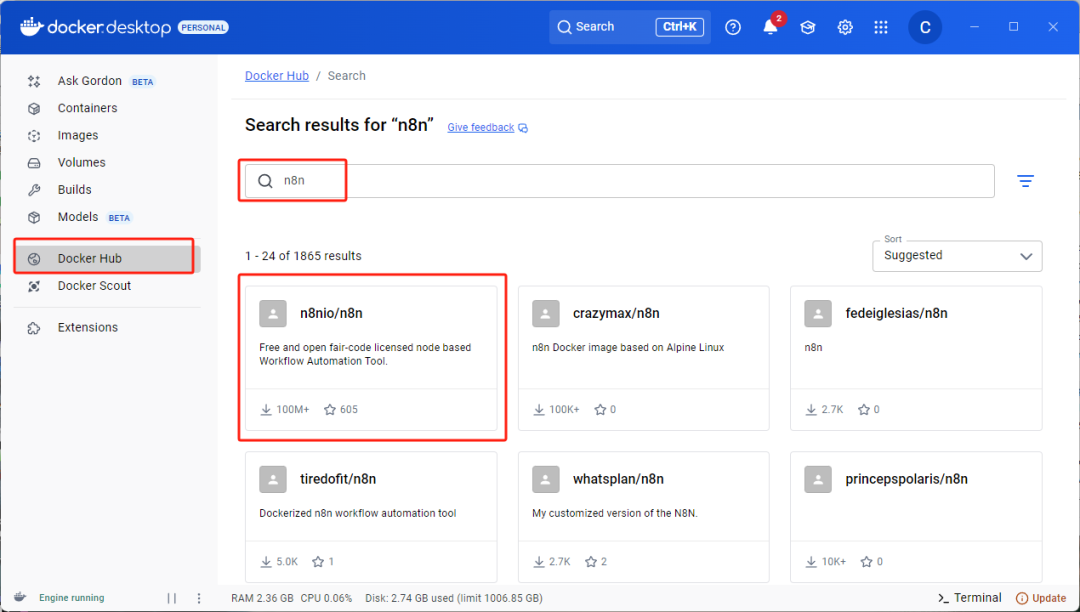Open Settings gear icon
The image size is (1080, 612).
click(x=844, y=27)
